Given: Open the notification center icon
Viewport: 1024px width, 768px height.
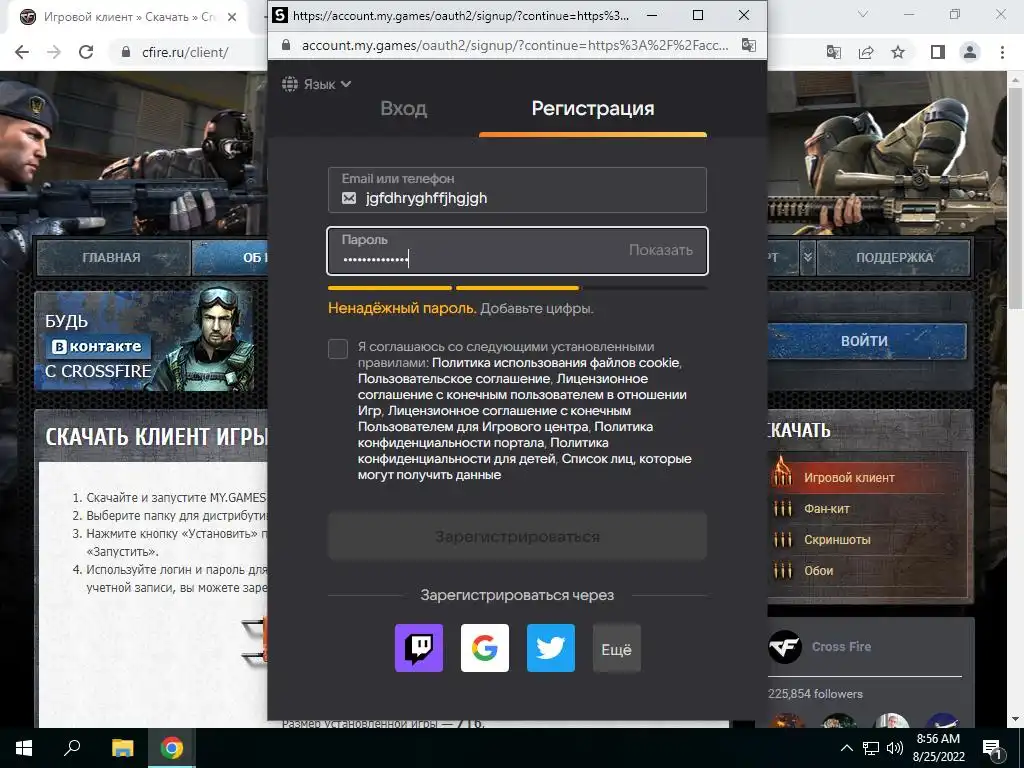Looking at the screenshot, I should pyautogui.click(x=993, y=750).
